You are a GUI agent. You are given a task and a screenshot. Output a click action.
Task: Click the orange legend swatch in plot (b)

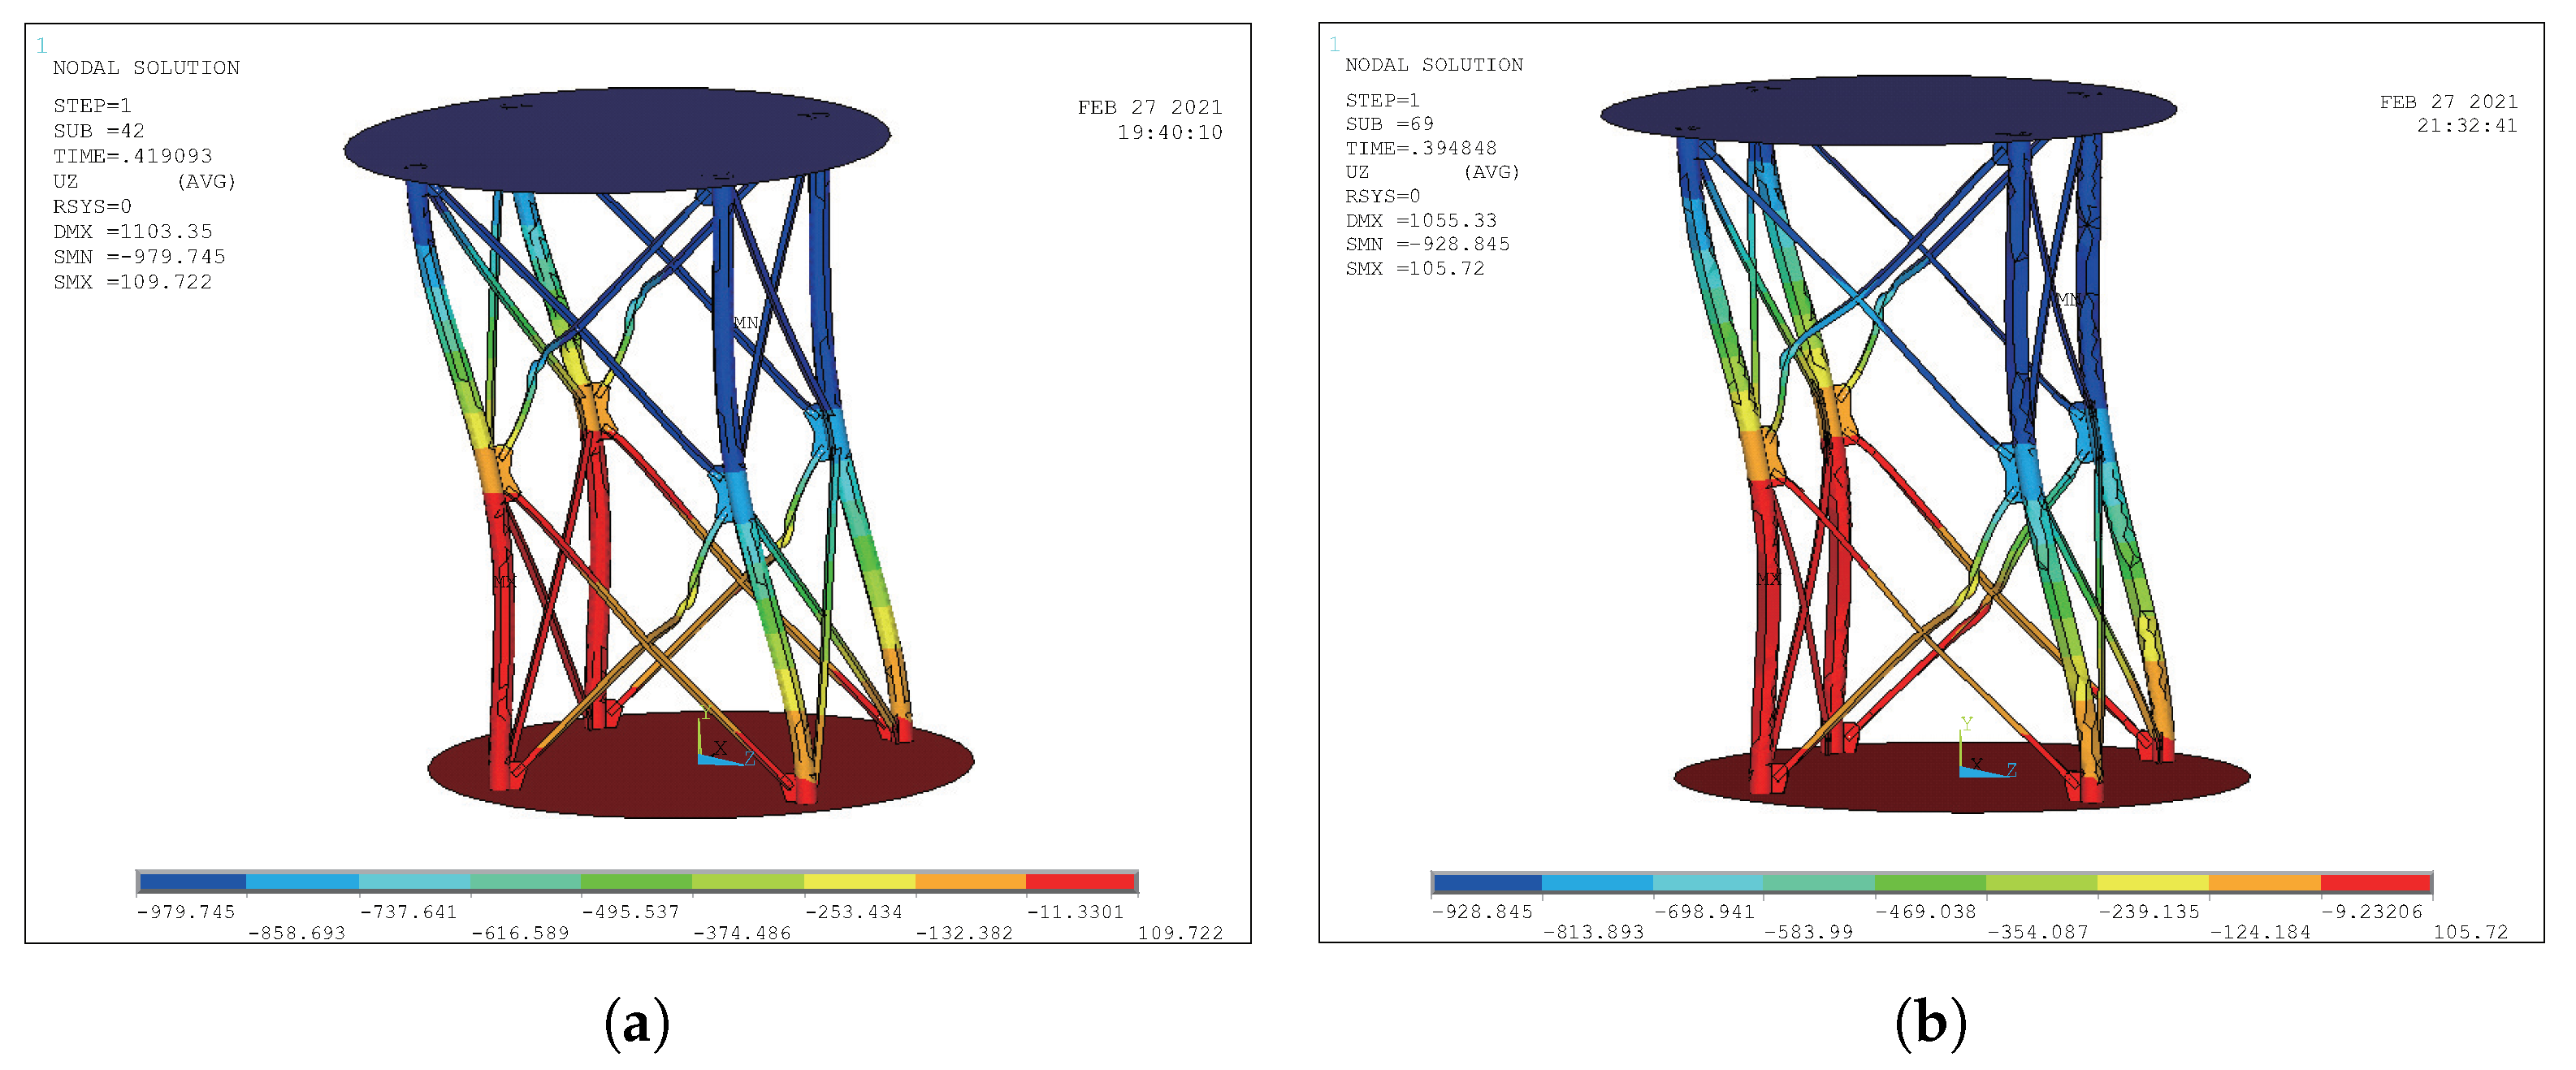click(x=2264, y=883)
